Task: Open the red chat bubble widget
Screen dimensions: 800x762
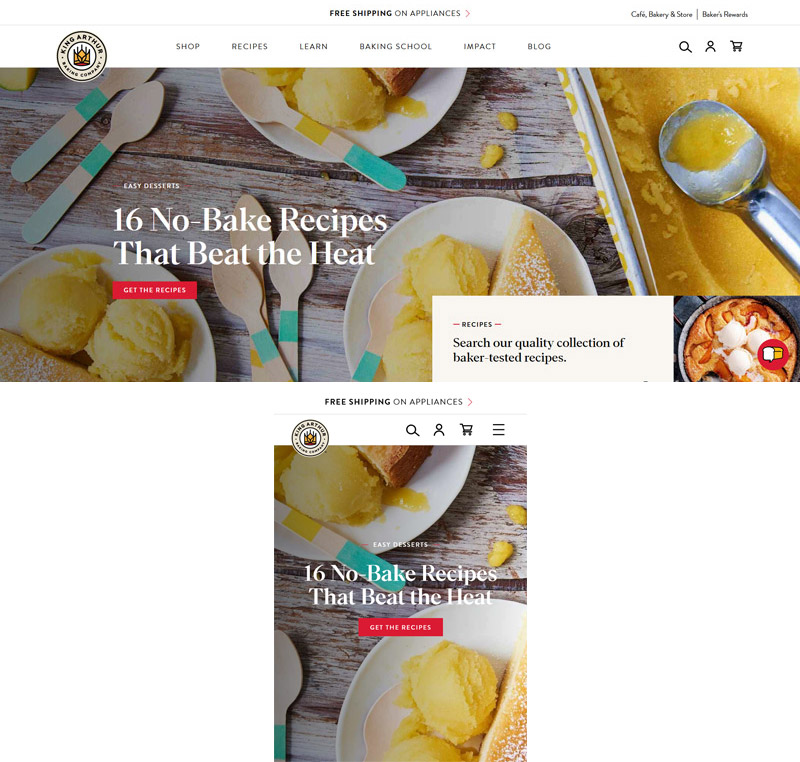Action: 773,354
